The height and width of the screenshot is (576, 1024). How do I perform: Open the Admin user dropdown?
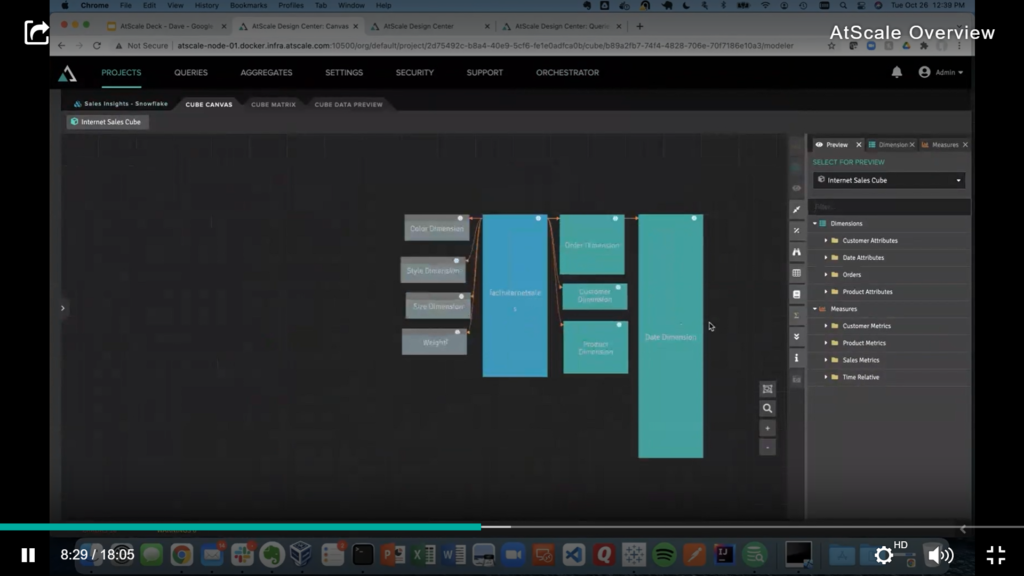(x=941, y=72)
